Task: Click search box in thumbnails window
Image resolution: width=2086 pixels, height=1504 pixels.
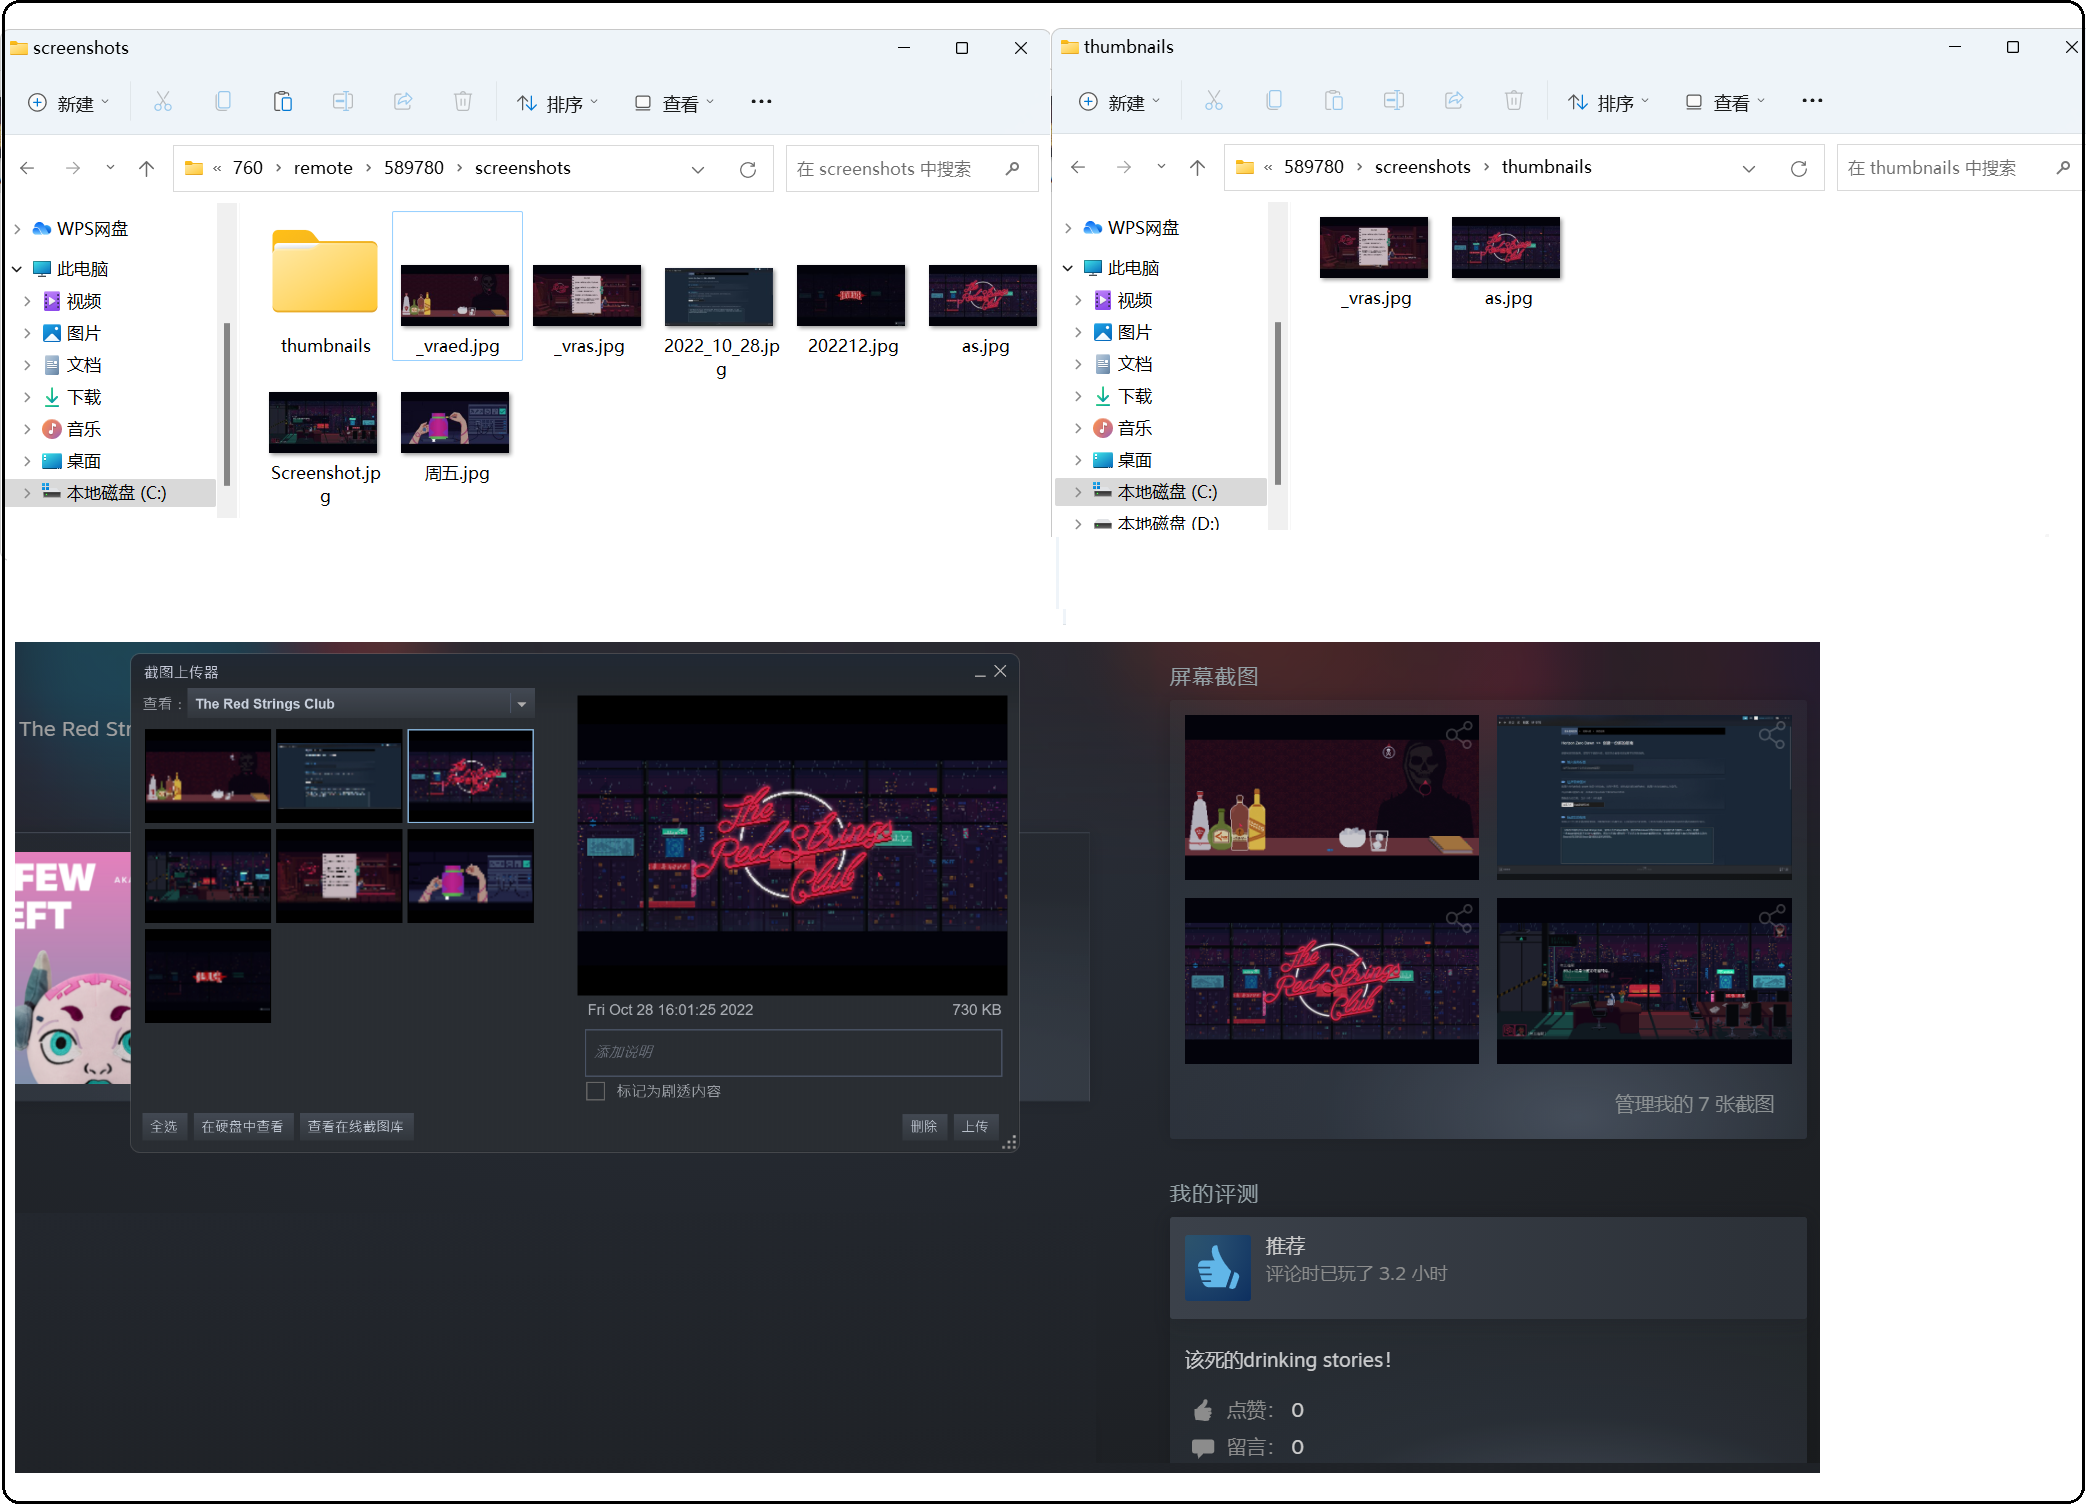Action: point(1958,168)
